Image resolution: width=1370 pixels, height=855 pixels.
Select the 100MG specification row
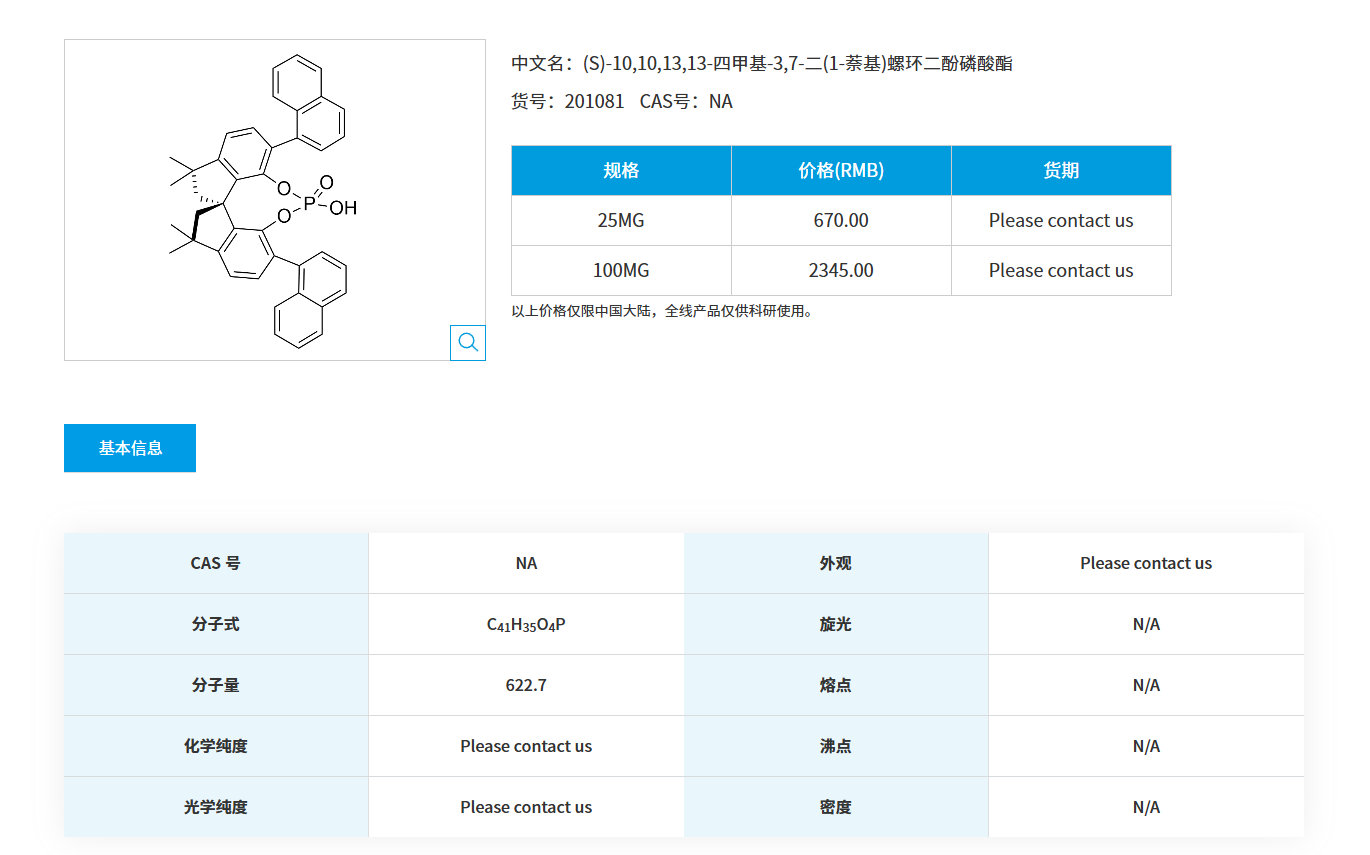click(620, 270)
